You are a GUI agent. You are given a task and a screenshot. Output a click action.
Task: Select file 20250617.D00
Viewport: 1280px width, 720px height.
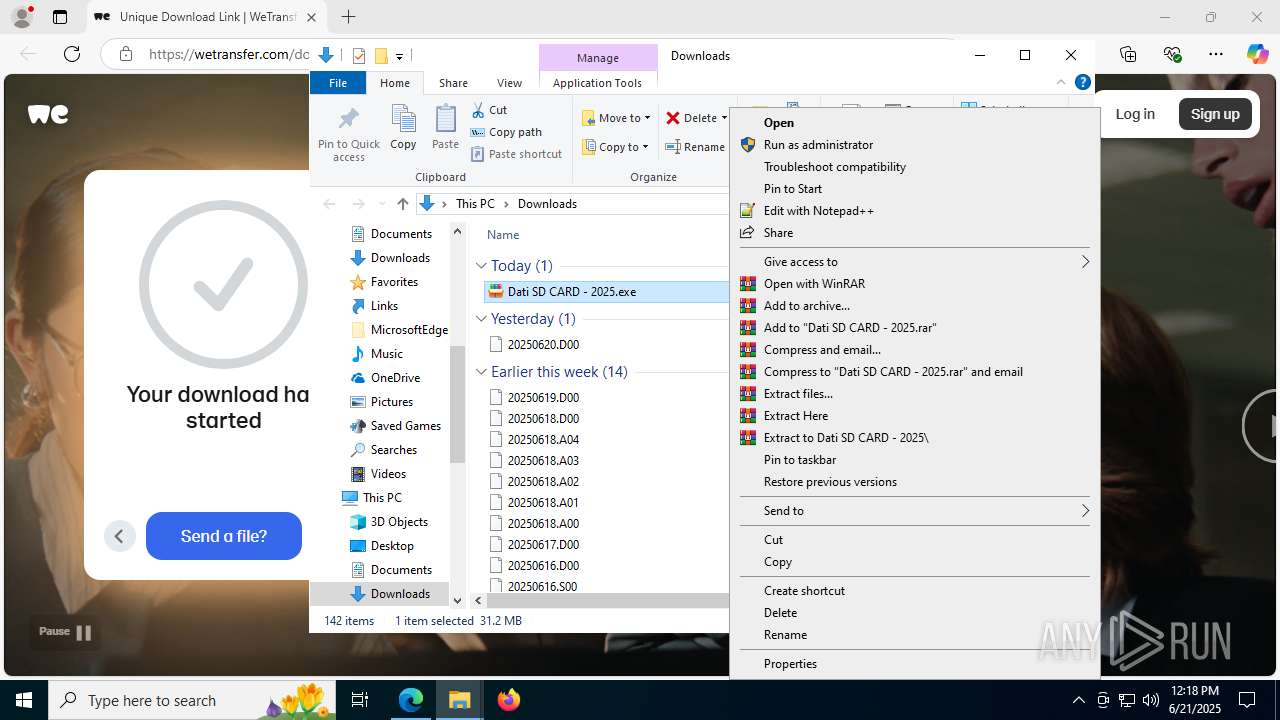(543, 545)
